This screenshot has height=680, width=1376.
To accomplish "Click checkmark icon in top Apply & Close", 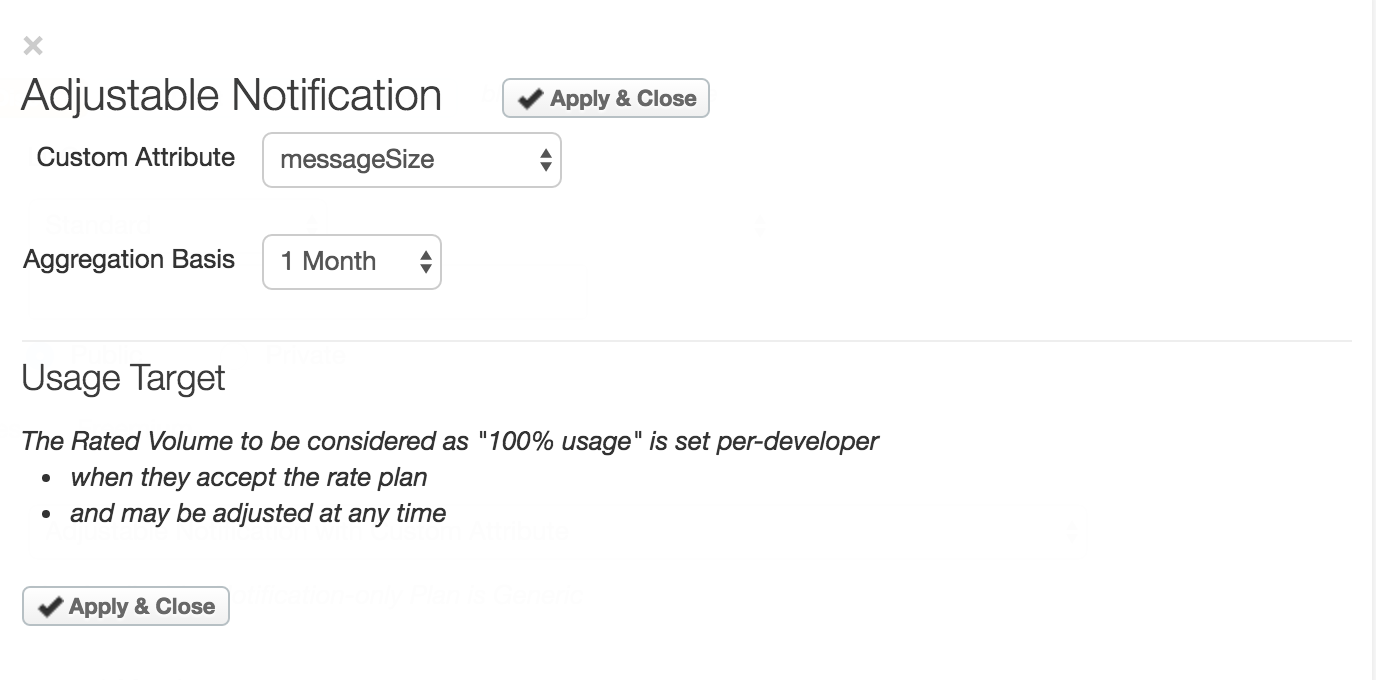I will click(532, 99).
